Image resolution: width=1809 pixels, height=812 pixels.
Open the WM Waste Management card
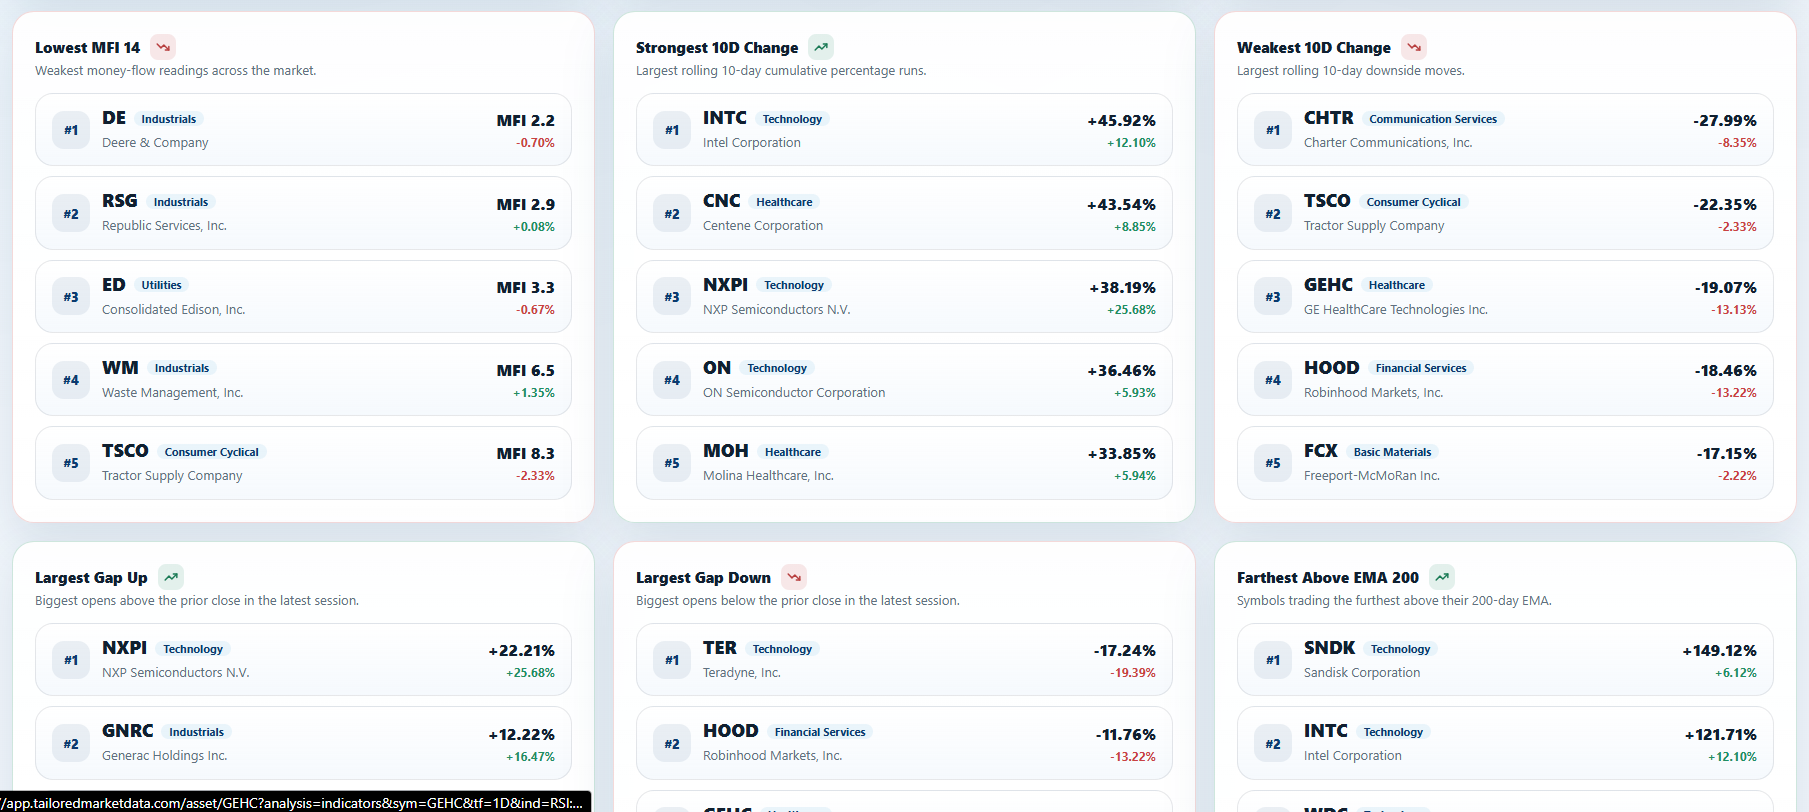(303, 380)
